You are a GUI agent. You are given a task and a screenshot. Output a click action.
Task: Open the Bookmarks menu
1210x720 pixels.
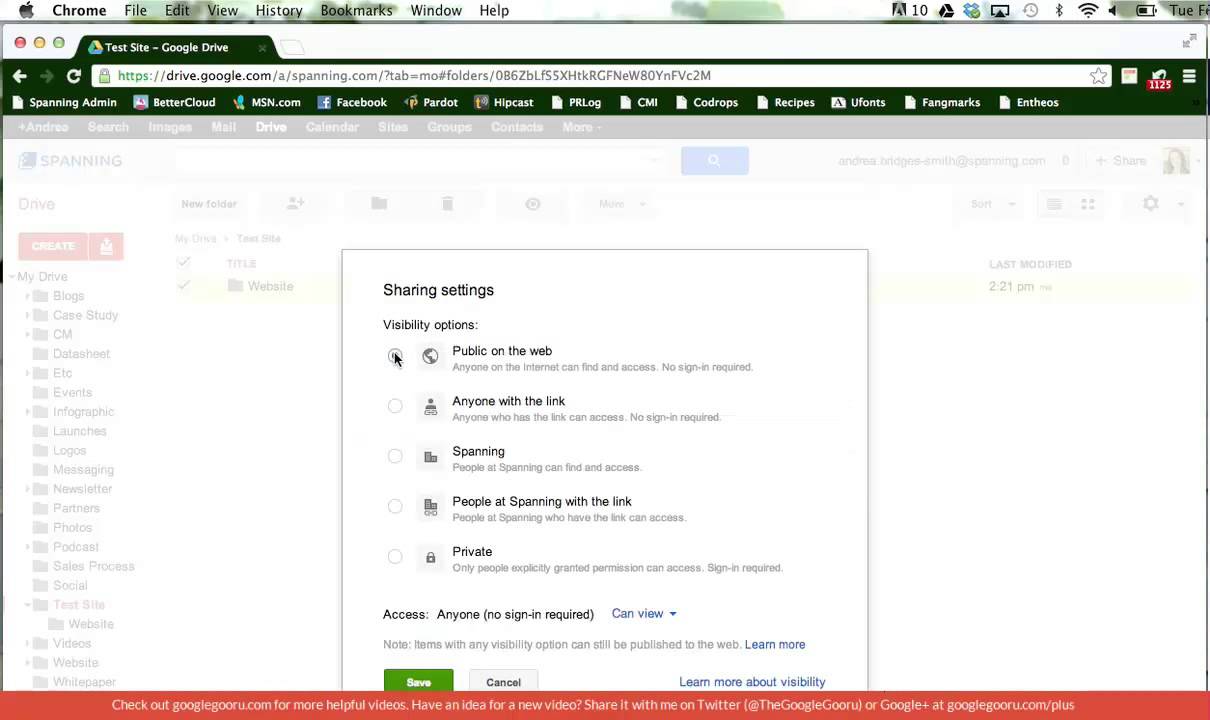[x=356, y=11]
